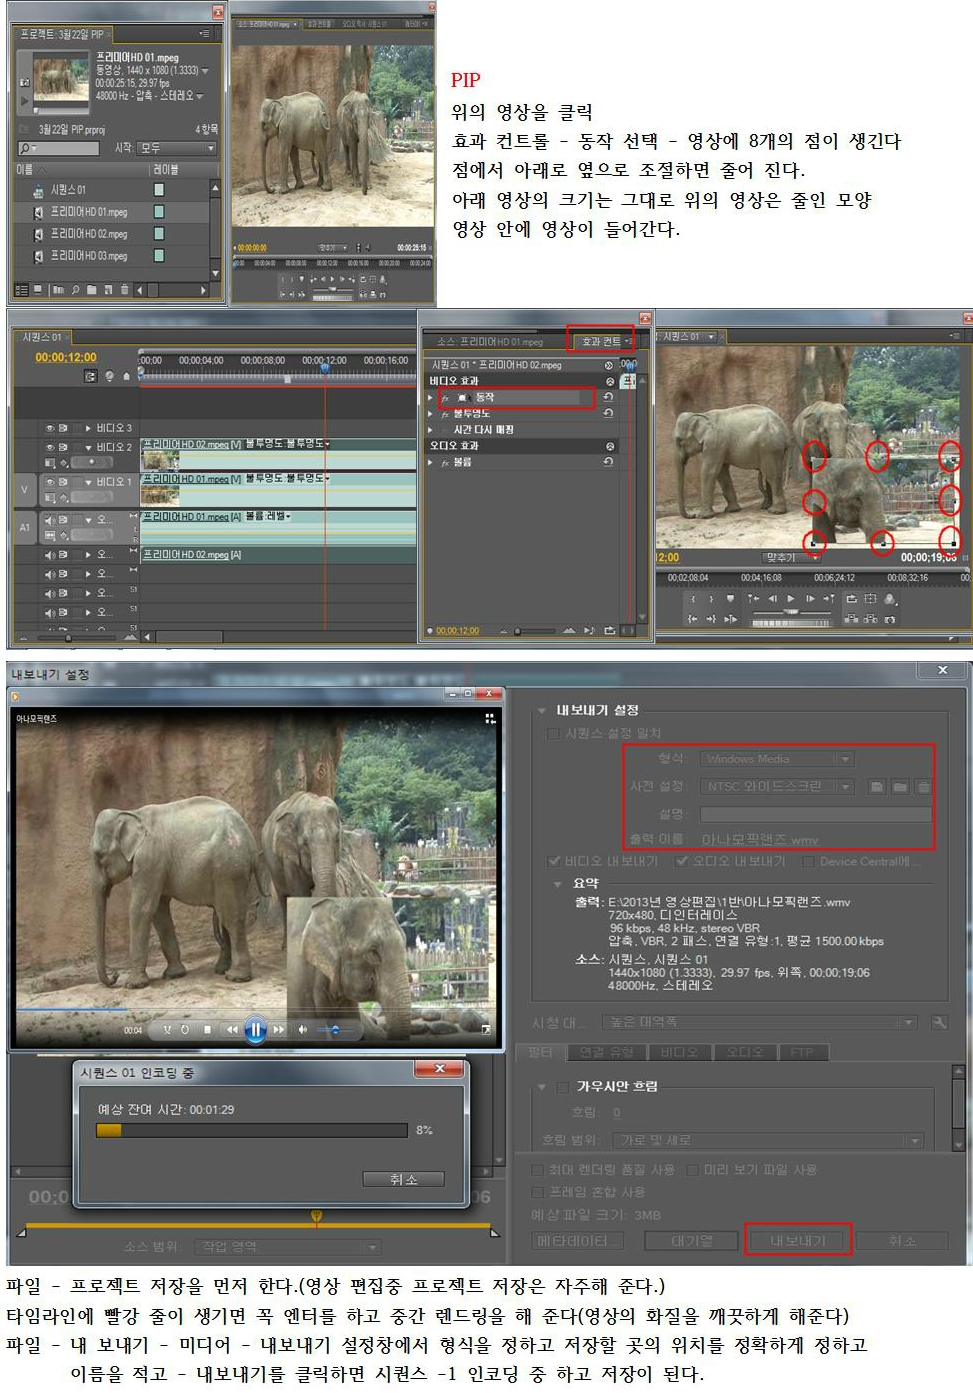Enable the 가우시안 흐림 checkbox

[563, 1087]
